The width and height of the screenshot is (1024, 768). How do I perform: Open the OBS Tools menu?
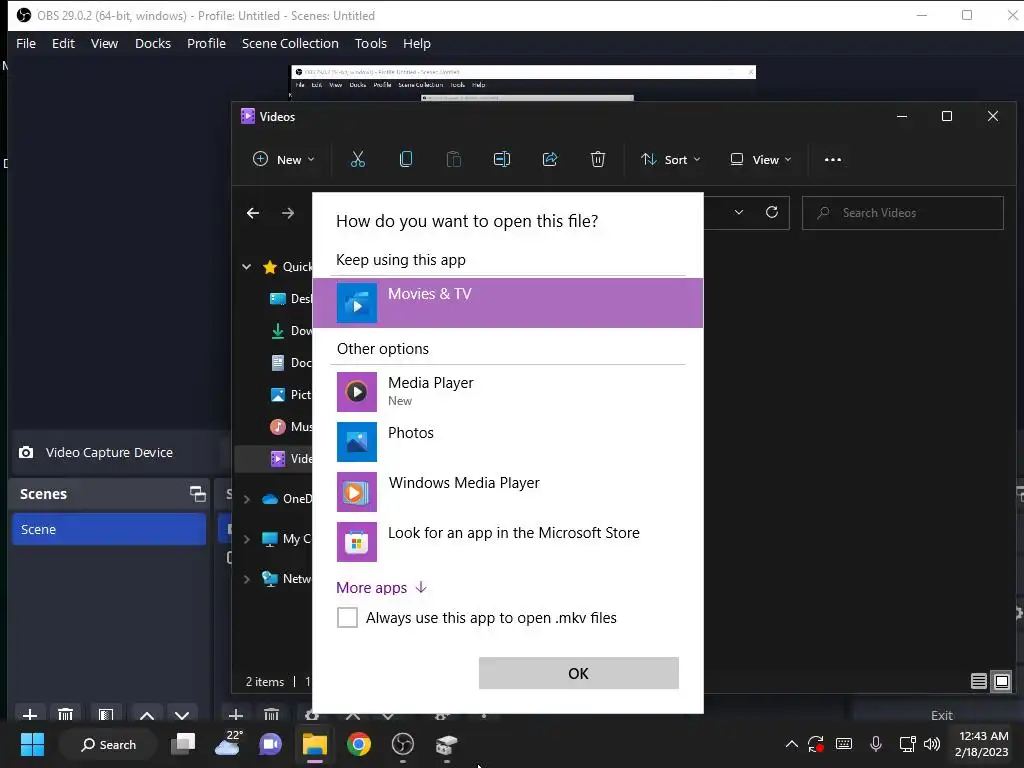pyautogui.click(x=370, y=43)
